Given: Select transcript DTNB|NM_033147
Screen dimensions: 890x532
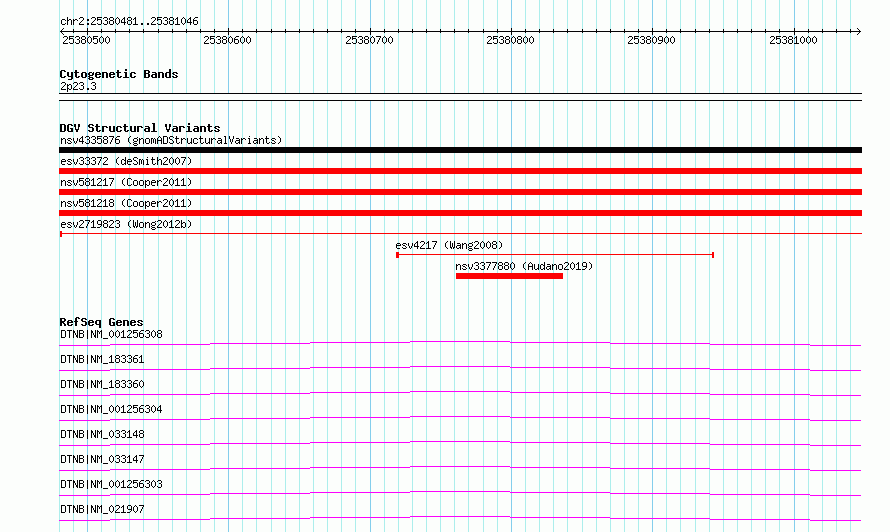Looking at the screenshot, I should coord(102,459).
